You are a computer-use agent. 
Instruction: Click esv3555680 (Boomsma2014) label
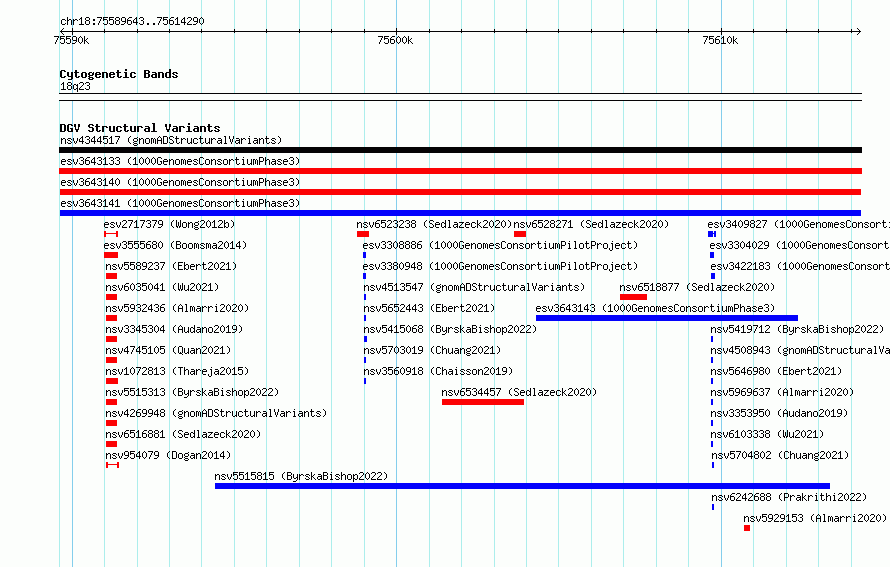(x=175, y=245)
